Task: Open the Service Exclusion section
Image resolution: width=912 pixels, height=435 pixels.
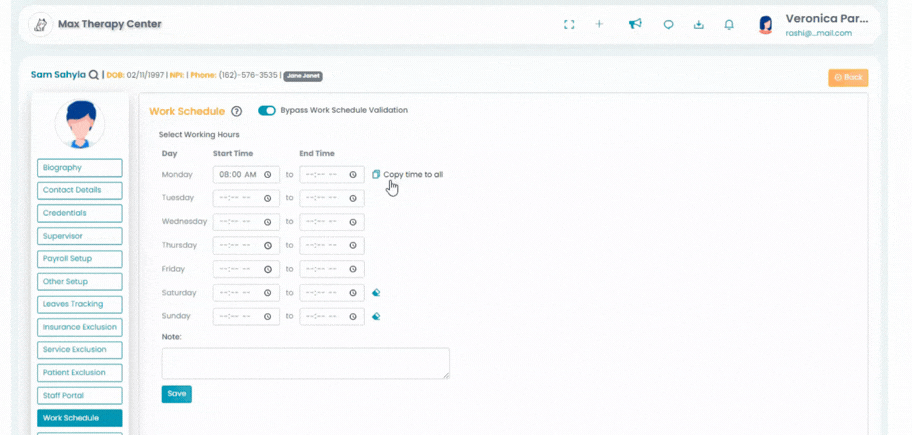Action: point(80,350)
